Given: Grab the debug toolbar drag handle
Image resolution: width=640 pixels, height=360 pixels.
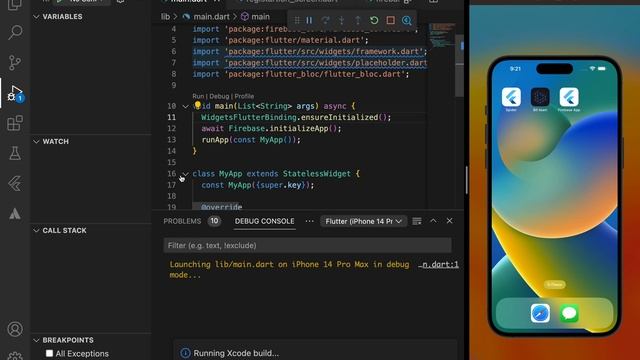Looking at the screenshot, I should tap(297, 20).
